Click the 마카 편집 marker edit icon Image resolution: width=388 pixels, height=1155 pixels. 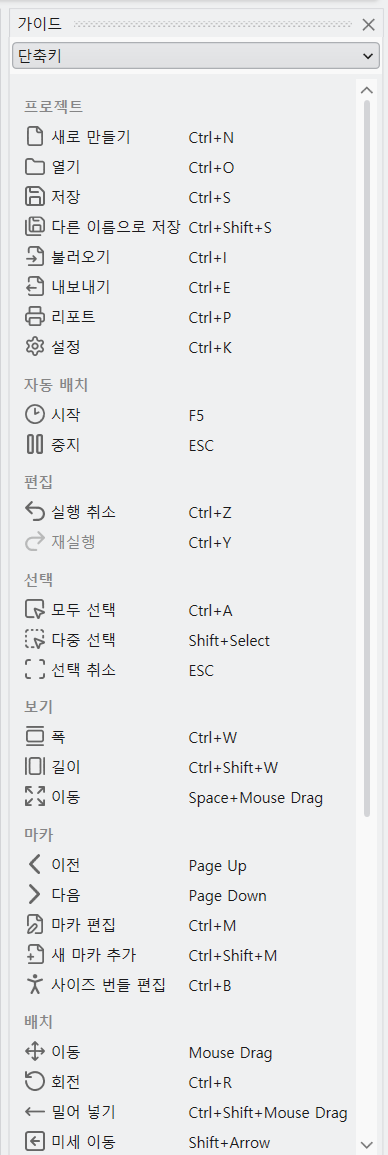coord(35,925)
